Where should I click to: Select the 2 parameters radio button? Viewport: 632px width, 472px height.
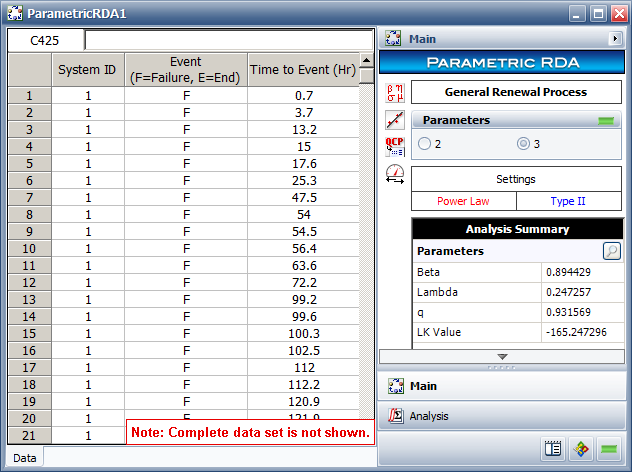pos(425,144)
